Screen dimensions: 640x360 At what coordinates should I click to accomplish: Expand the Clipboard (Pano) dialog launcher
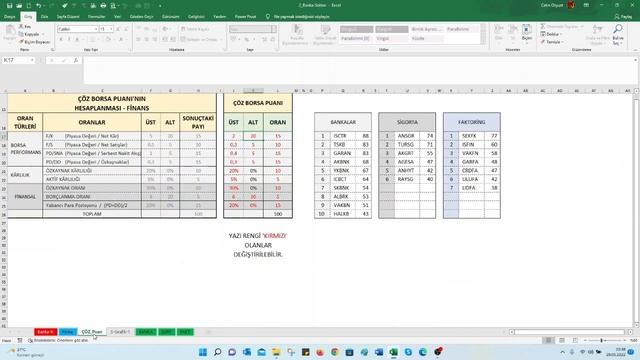tap(52, 50)
